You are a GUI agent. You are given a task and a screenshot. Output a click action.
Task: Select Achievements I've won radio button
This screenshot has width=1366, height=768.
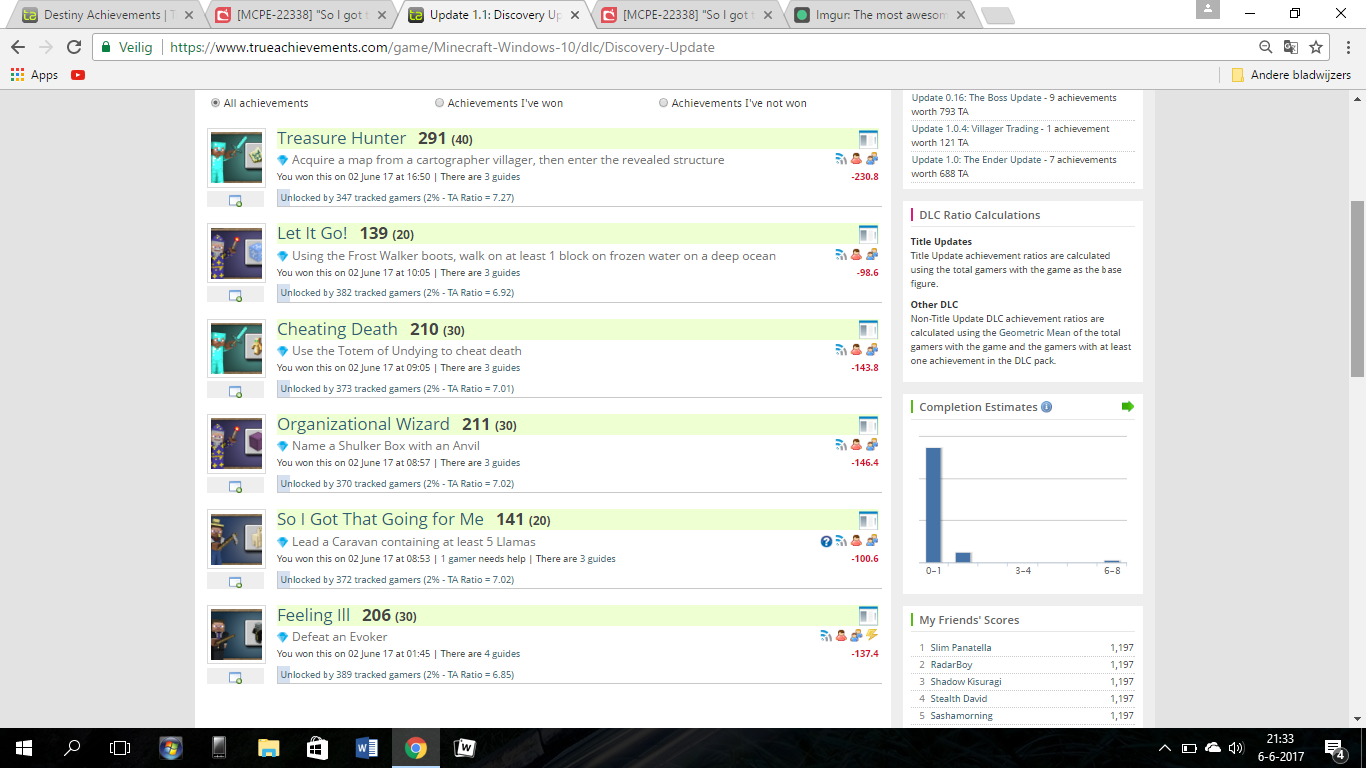coord(440,103)
